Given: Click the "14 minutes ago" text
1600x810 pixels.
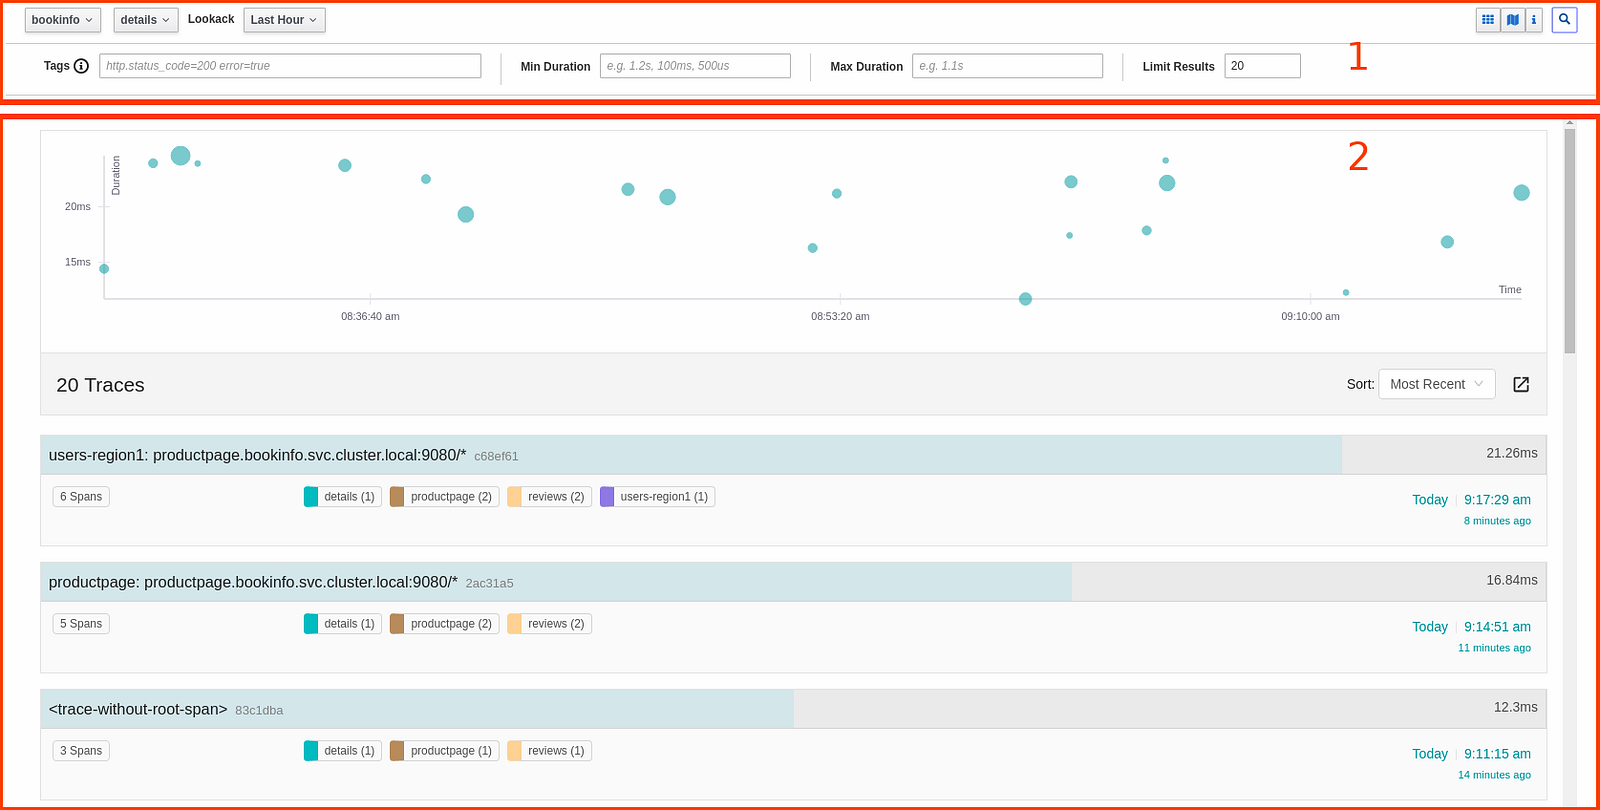Looking at the screenshot, I should pos(1494,775).
